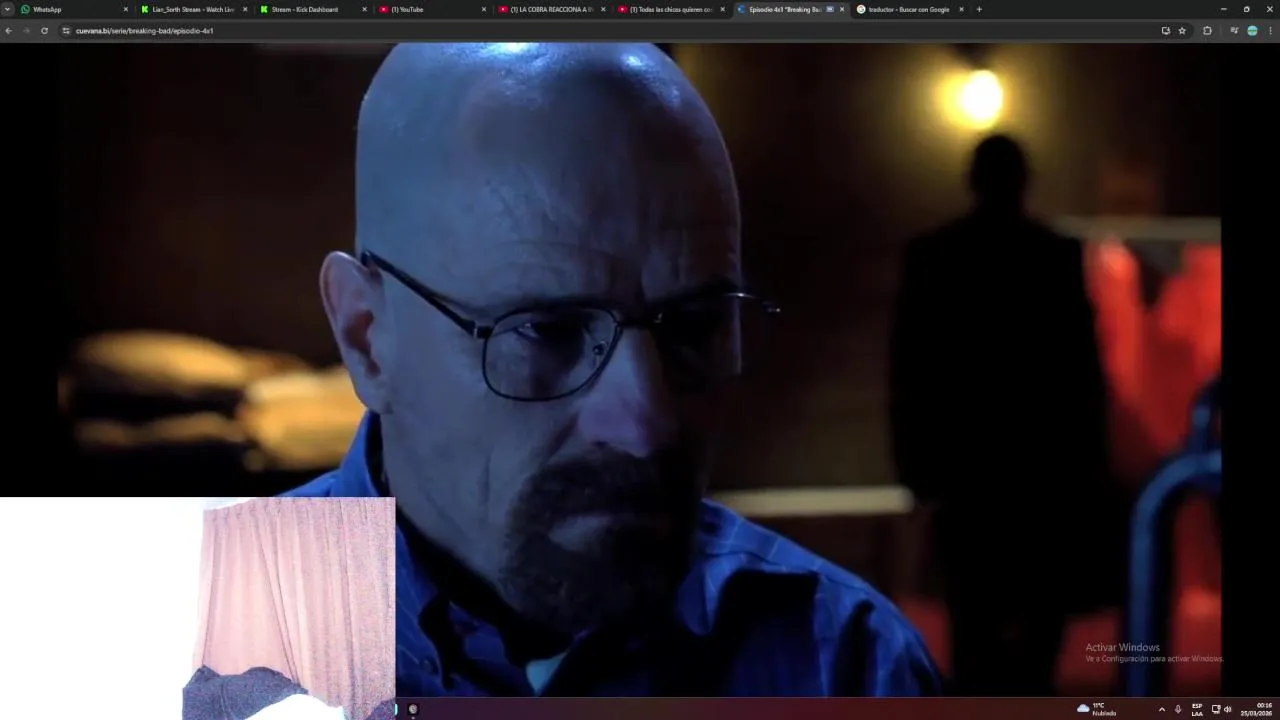The height and width of the screenshot is (720, 1280).
Task: Open the taskbar app icon beside webcam
Action: [413, 709]
